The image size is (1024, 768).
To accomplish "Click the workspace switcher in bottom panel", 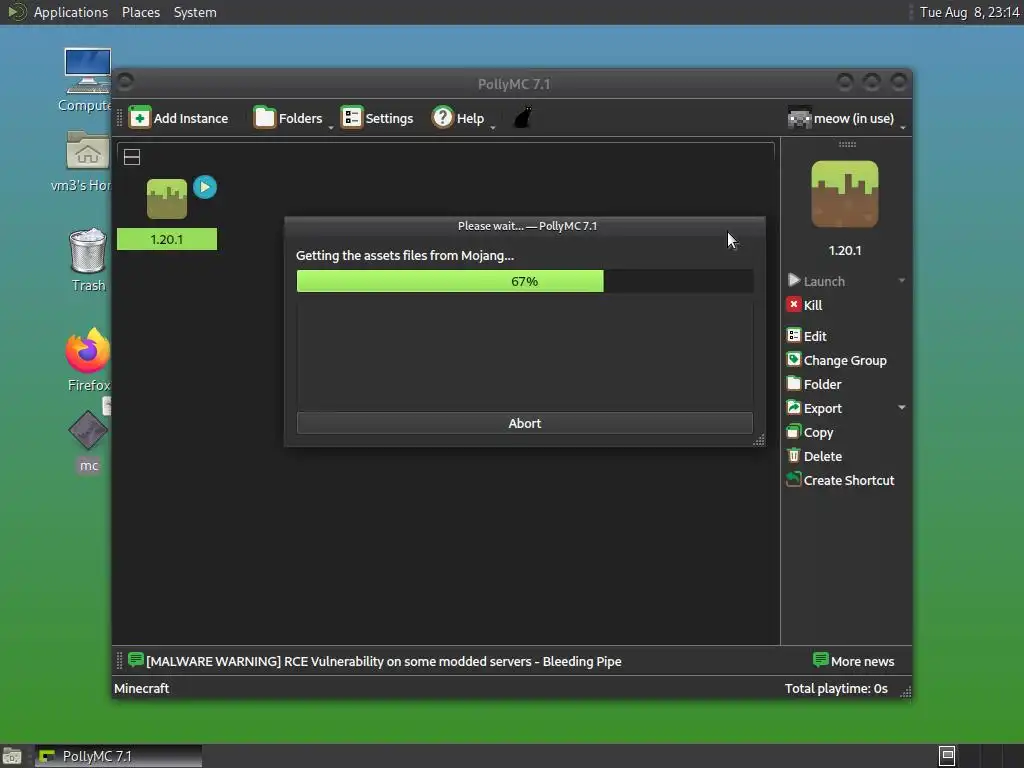I will click(x=947, y=756).
